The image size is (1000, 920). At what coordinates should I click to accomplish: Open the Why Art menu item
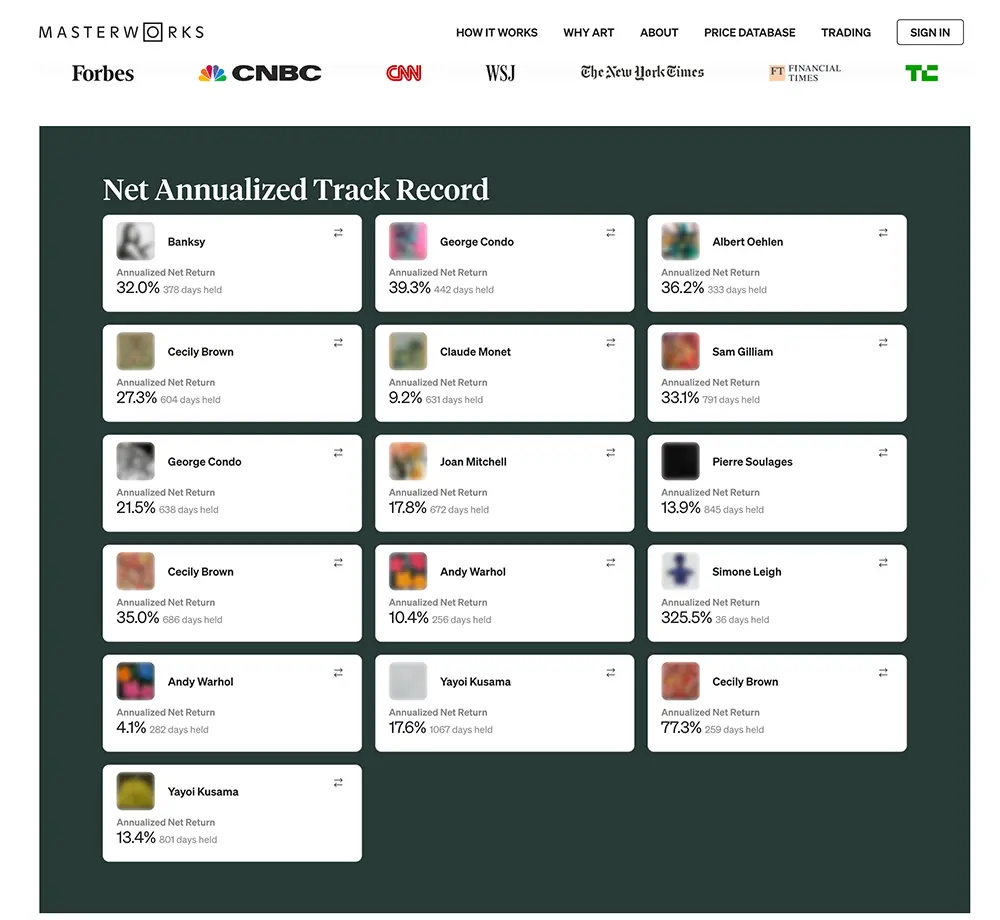click(x=588, y=33)
